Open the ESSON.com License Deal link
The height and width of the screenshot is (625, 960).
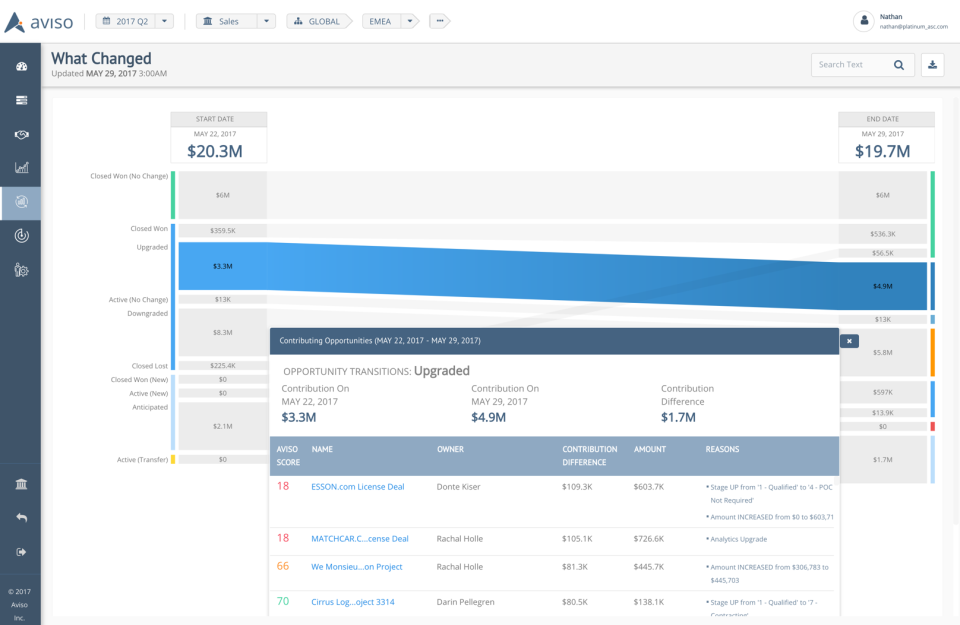357,486
